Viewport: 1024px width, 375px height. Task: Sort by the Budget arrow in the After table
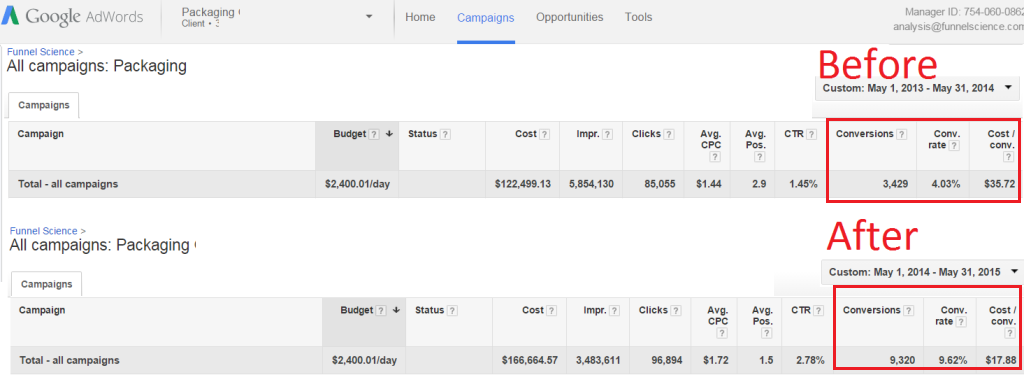[x=396, y=310]
